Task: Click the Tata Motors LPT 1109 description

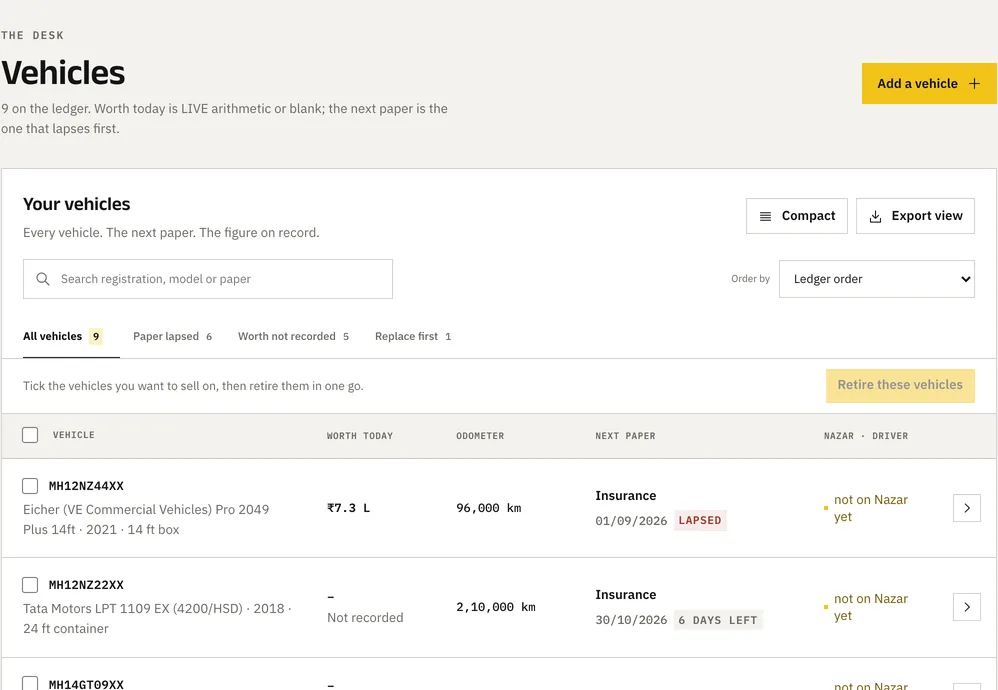Action: [157, 619]
